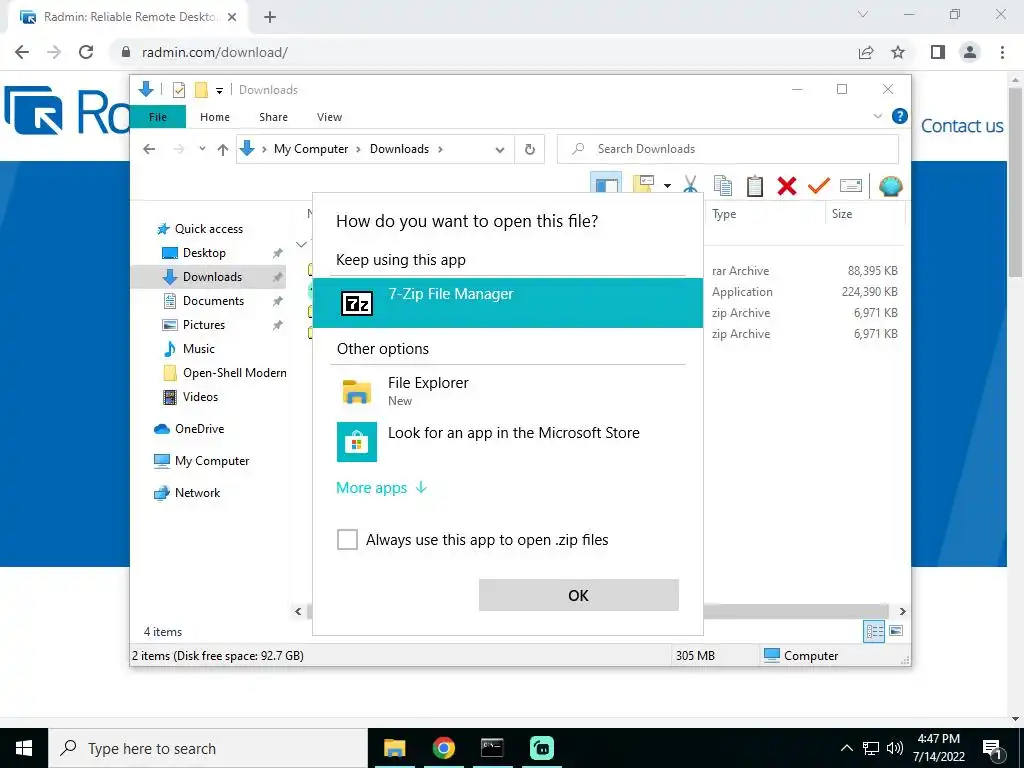The image size is (1024, 768).
Task: Select Pictures in navigation pane
Action: [203, 325]
